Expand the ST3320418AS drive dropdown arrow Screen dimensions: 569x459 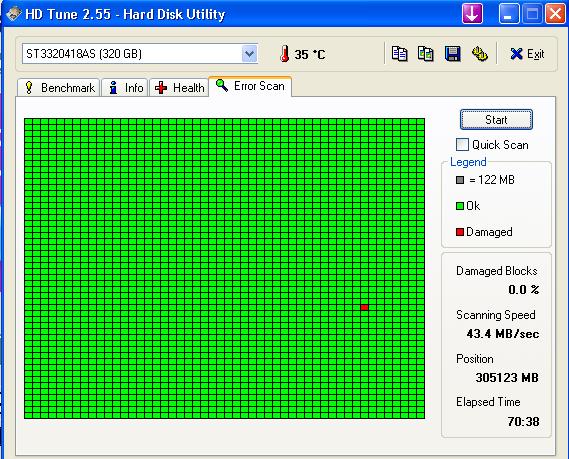coord(249,54)
